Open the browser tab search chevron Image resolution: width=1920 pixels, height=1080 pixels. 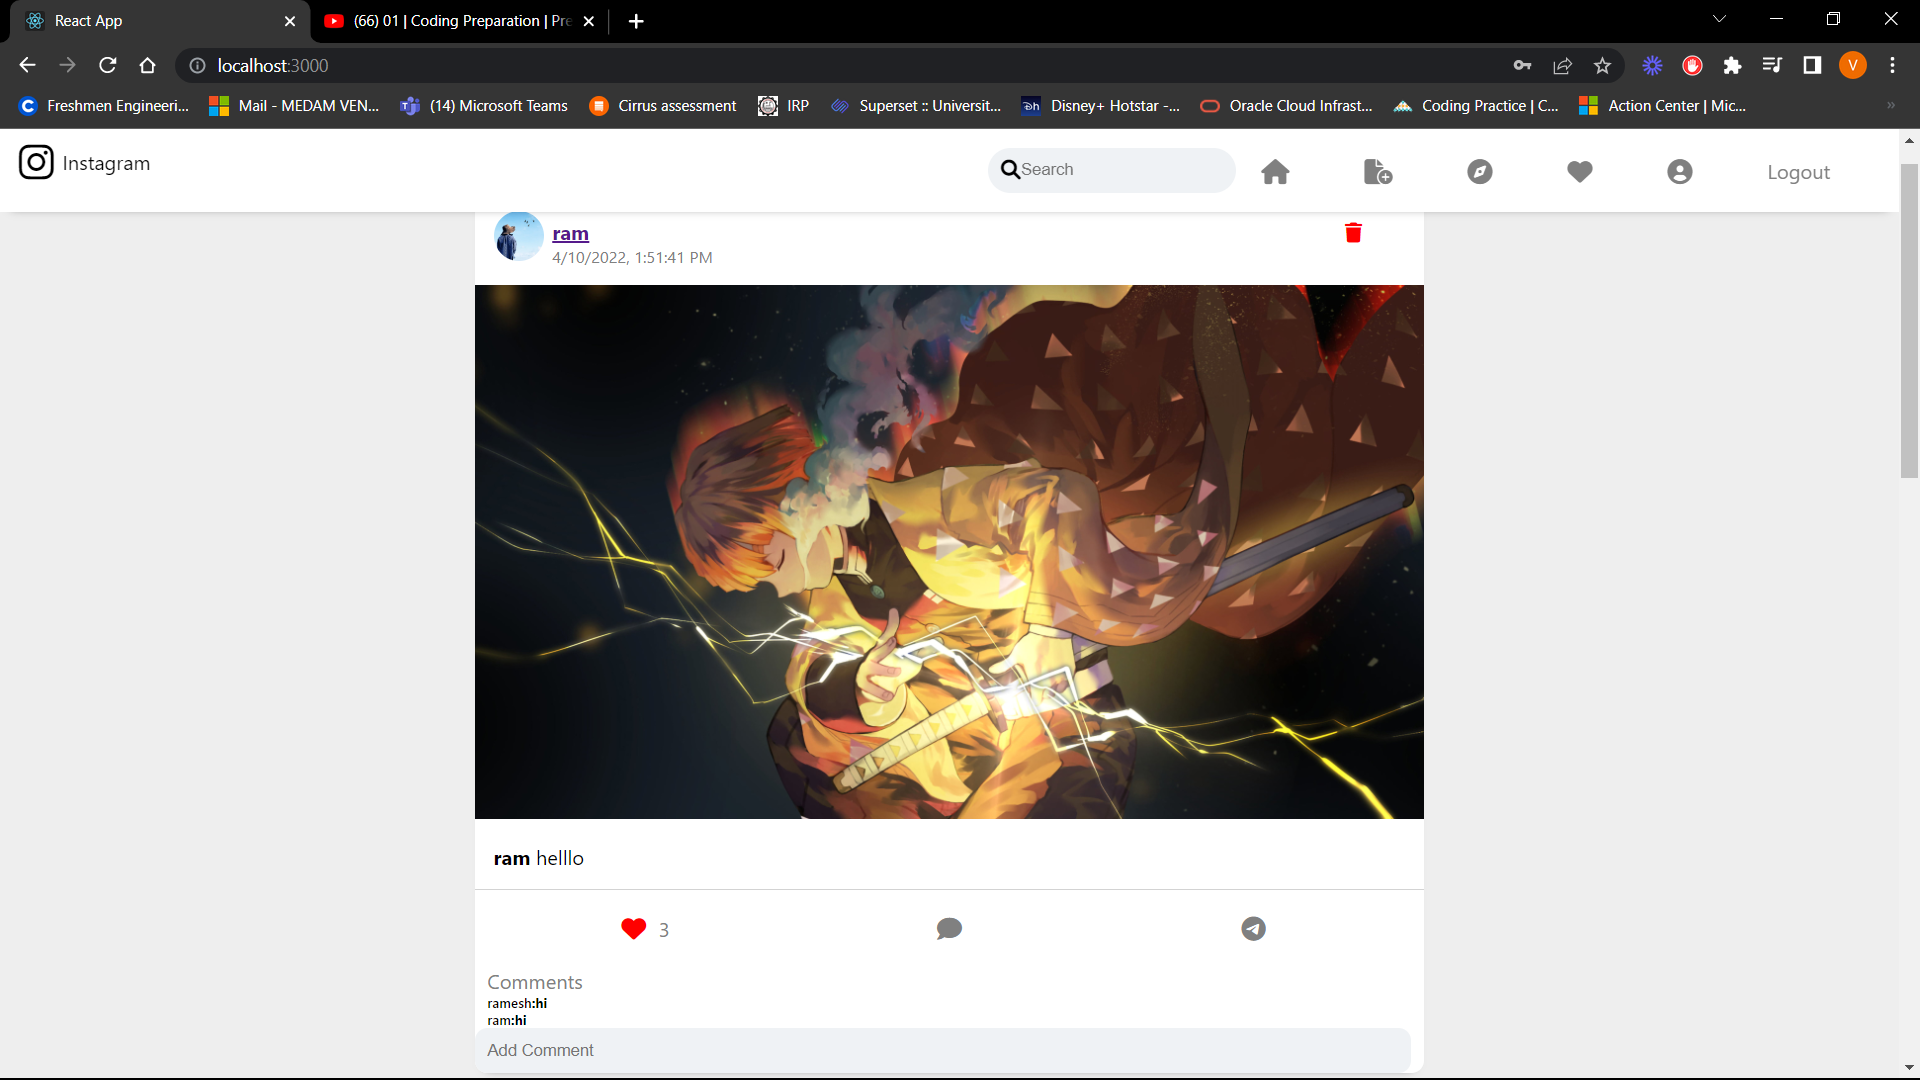click(x=1719, y=17)
